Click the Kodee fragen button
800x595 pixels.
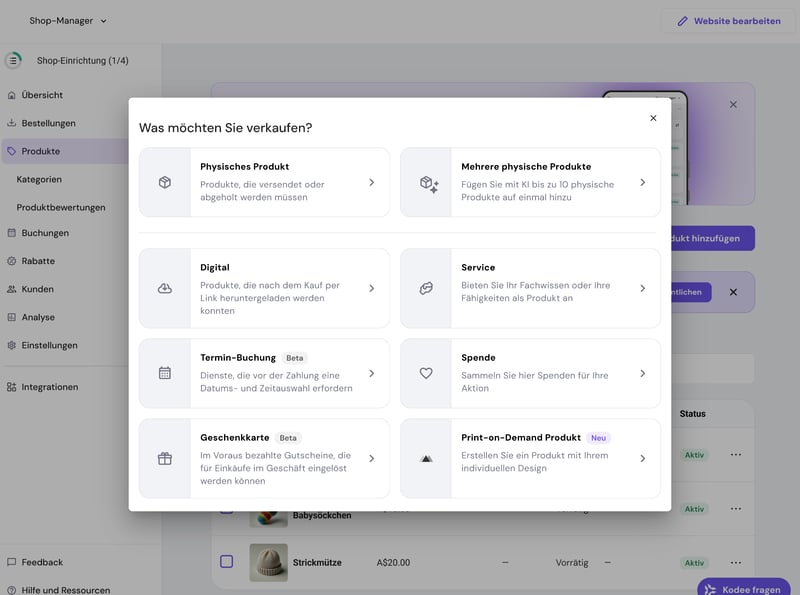pyautogui.click(x=744, y=589)
